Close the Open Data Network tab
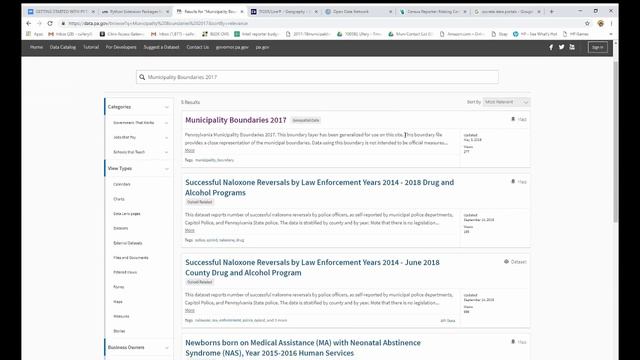The width and height of the screenshot is (640, 360). click(391, 12)
